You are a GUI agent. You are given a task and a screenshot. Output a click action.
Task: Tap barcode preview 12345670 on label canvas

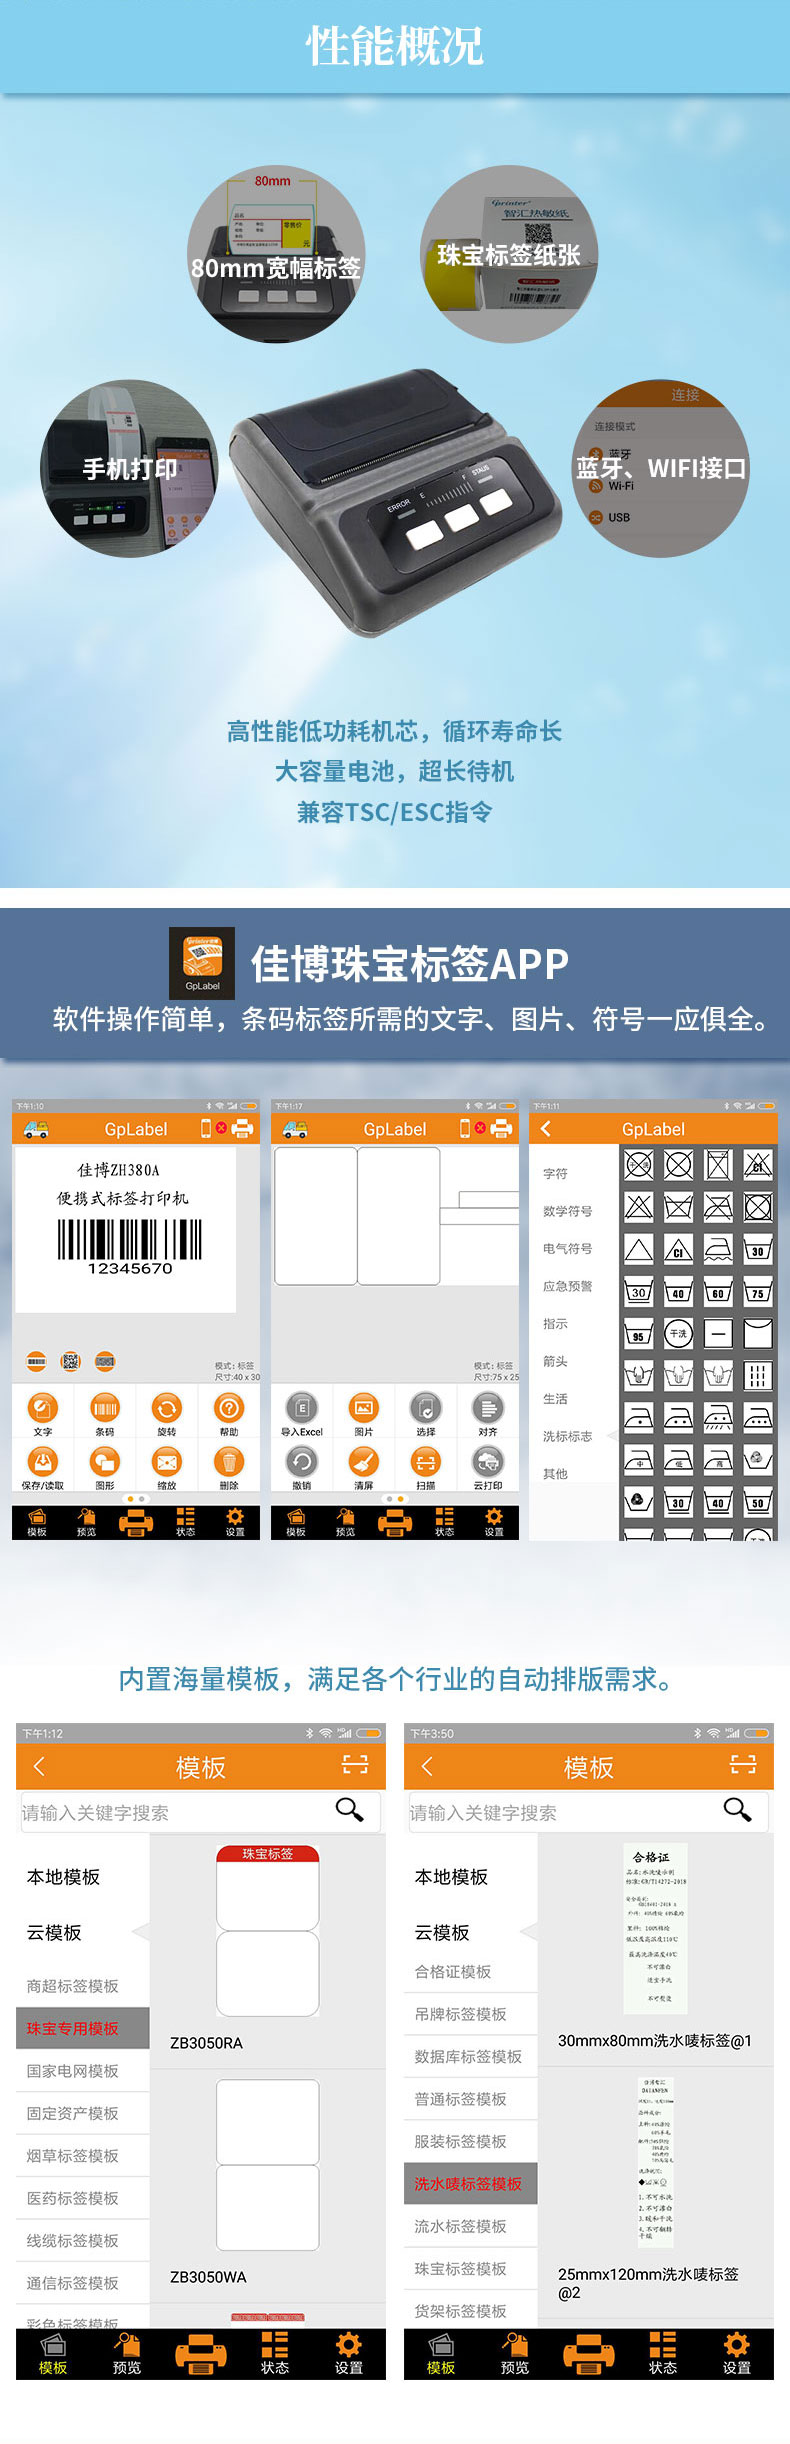point(130,1247)
